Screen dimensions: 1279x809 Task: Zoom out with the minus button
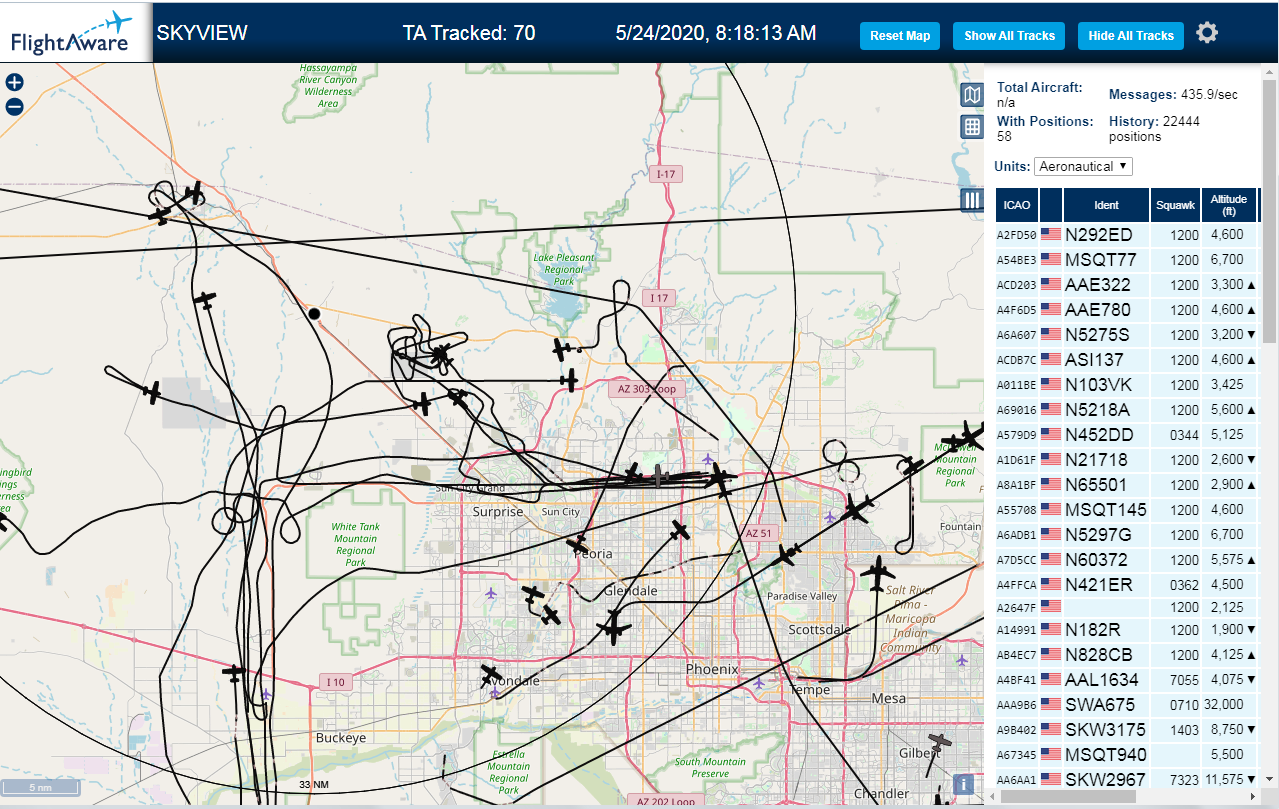[14, 106]
